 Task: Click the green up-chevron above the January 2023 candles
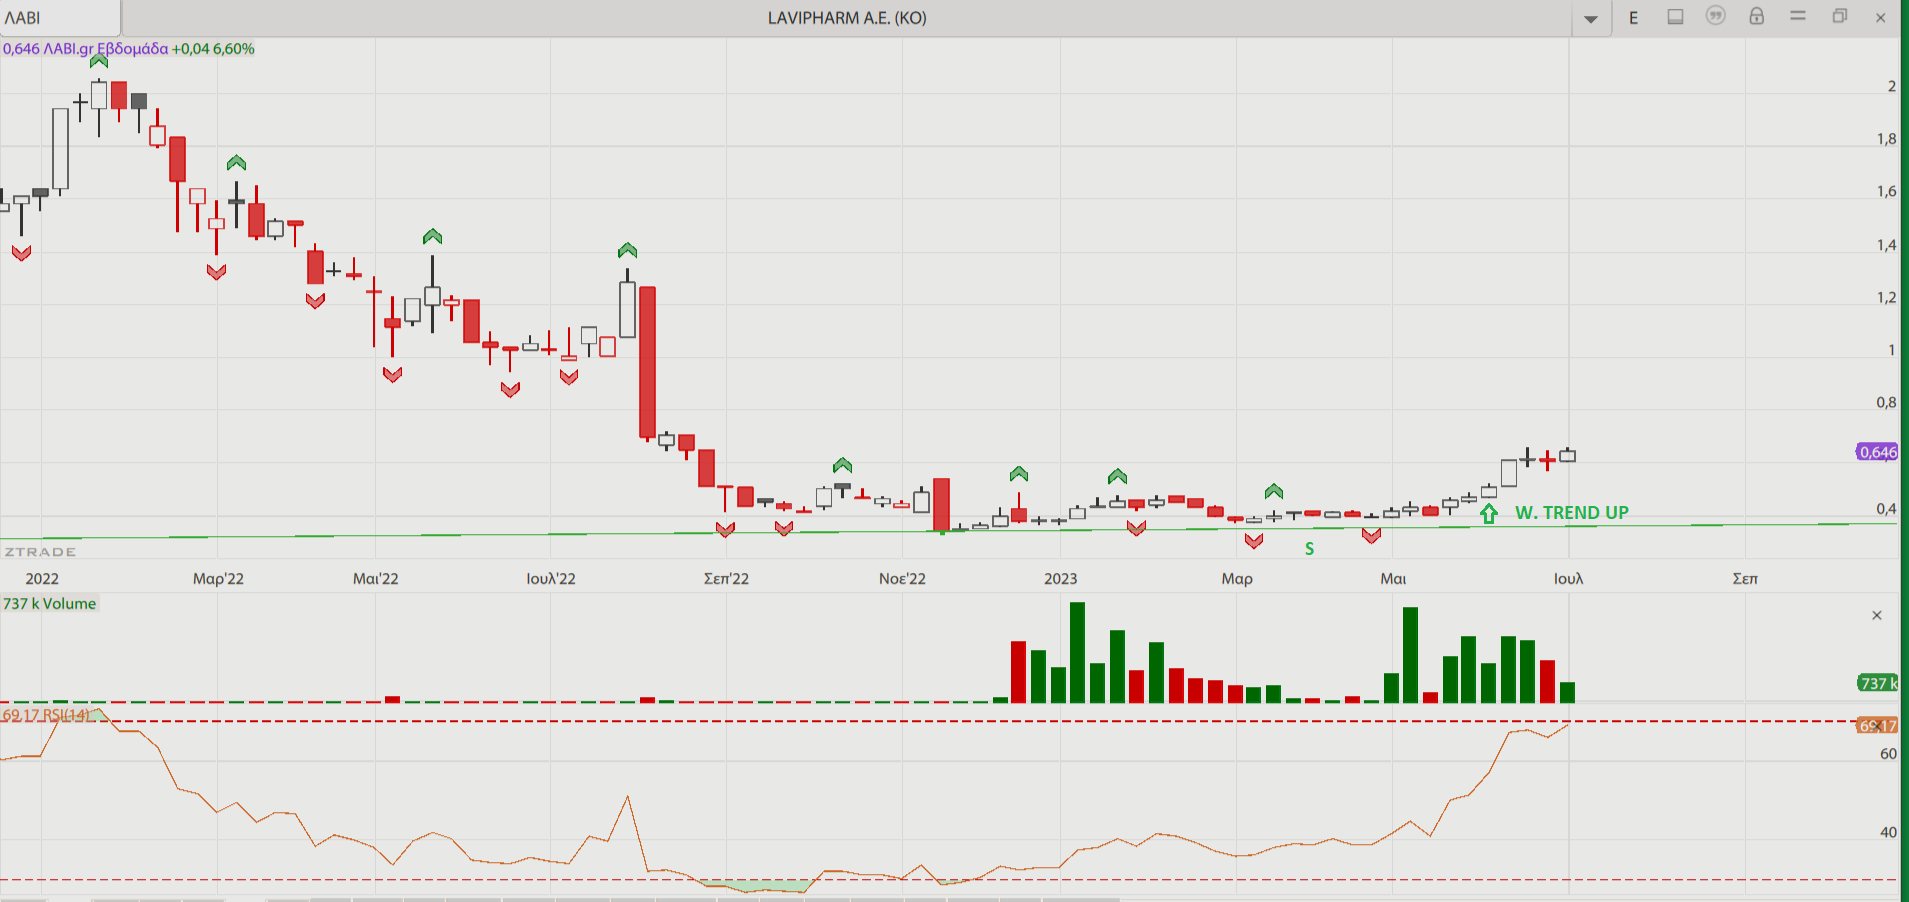(1117, 476)
